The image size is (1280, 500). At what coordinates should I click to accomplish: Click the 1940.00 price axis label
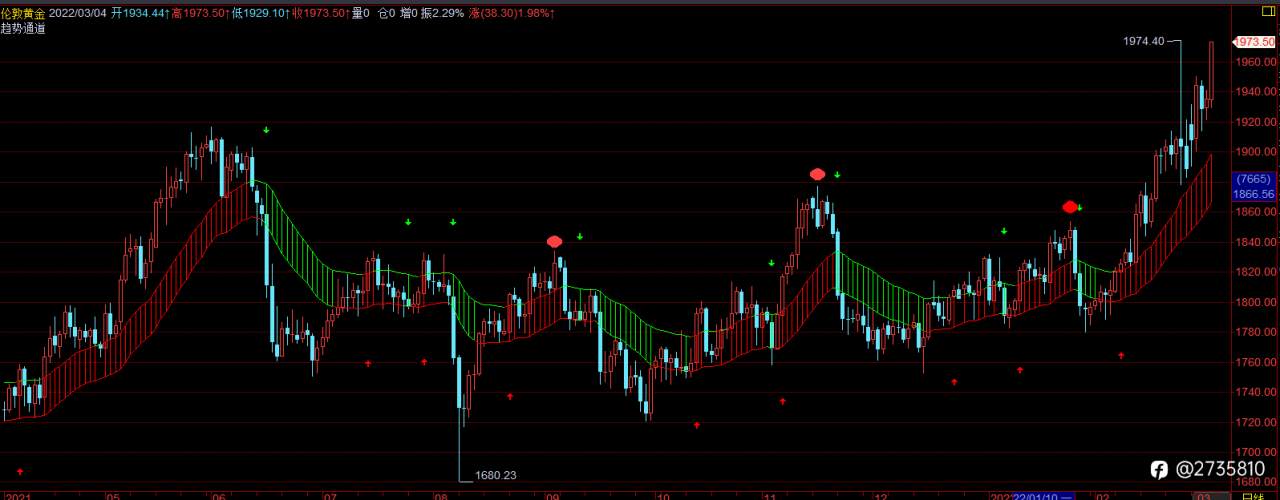(x=1256, y=91)
